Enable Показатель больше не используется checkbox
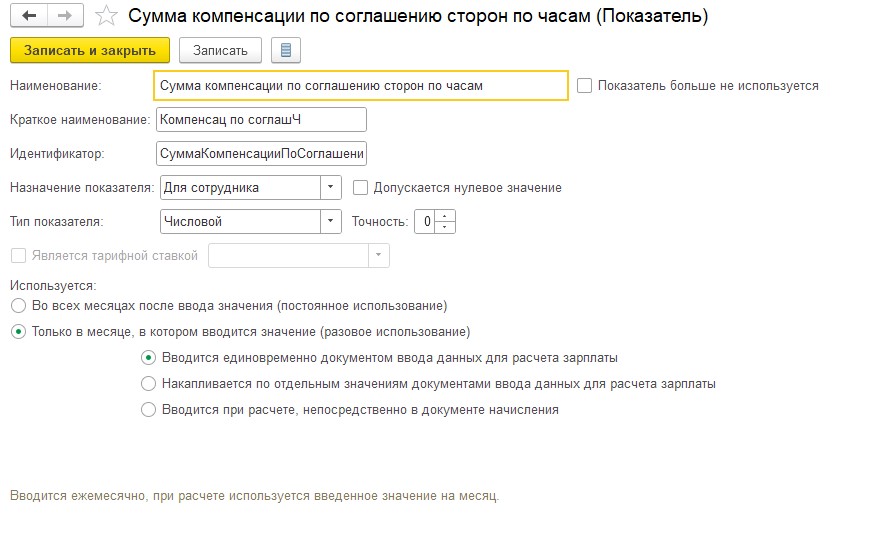 click(584, 86)
